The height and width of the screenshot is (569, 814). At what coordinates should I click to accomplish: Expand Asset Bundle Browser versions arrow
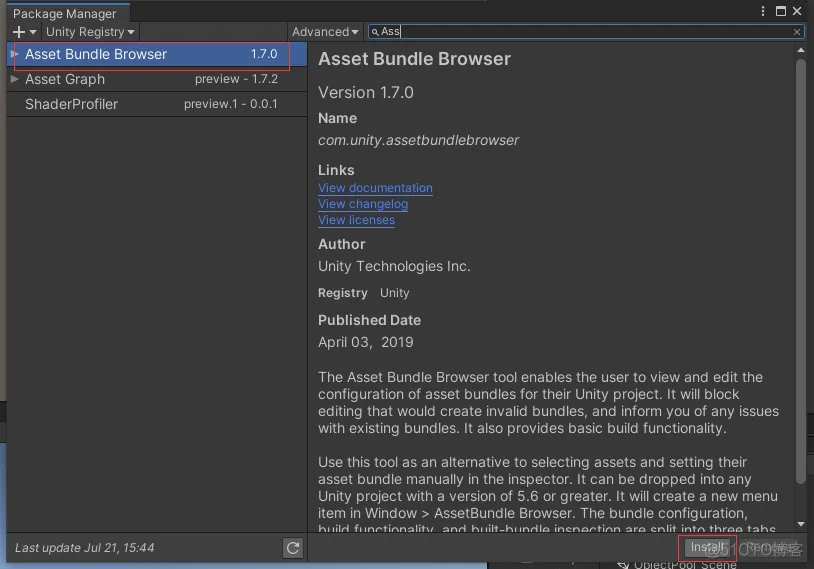tap(15, 53)
